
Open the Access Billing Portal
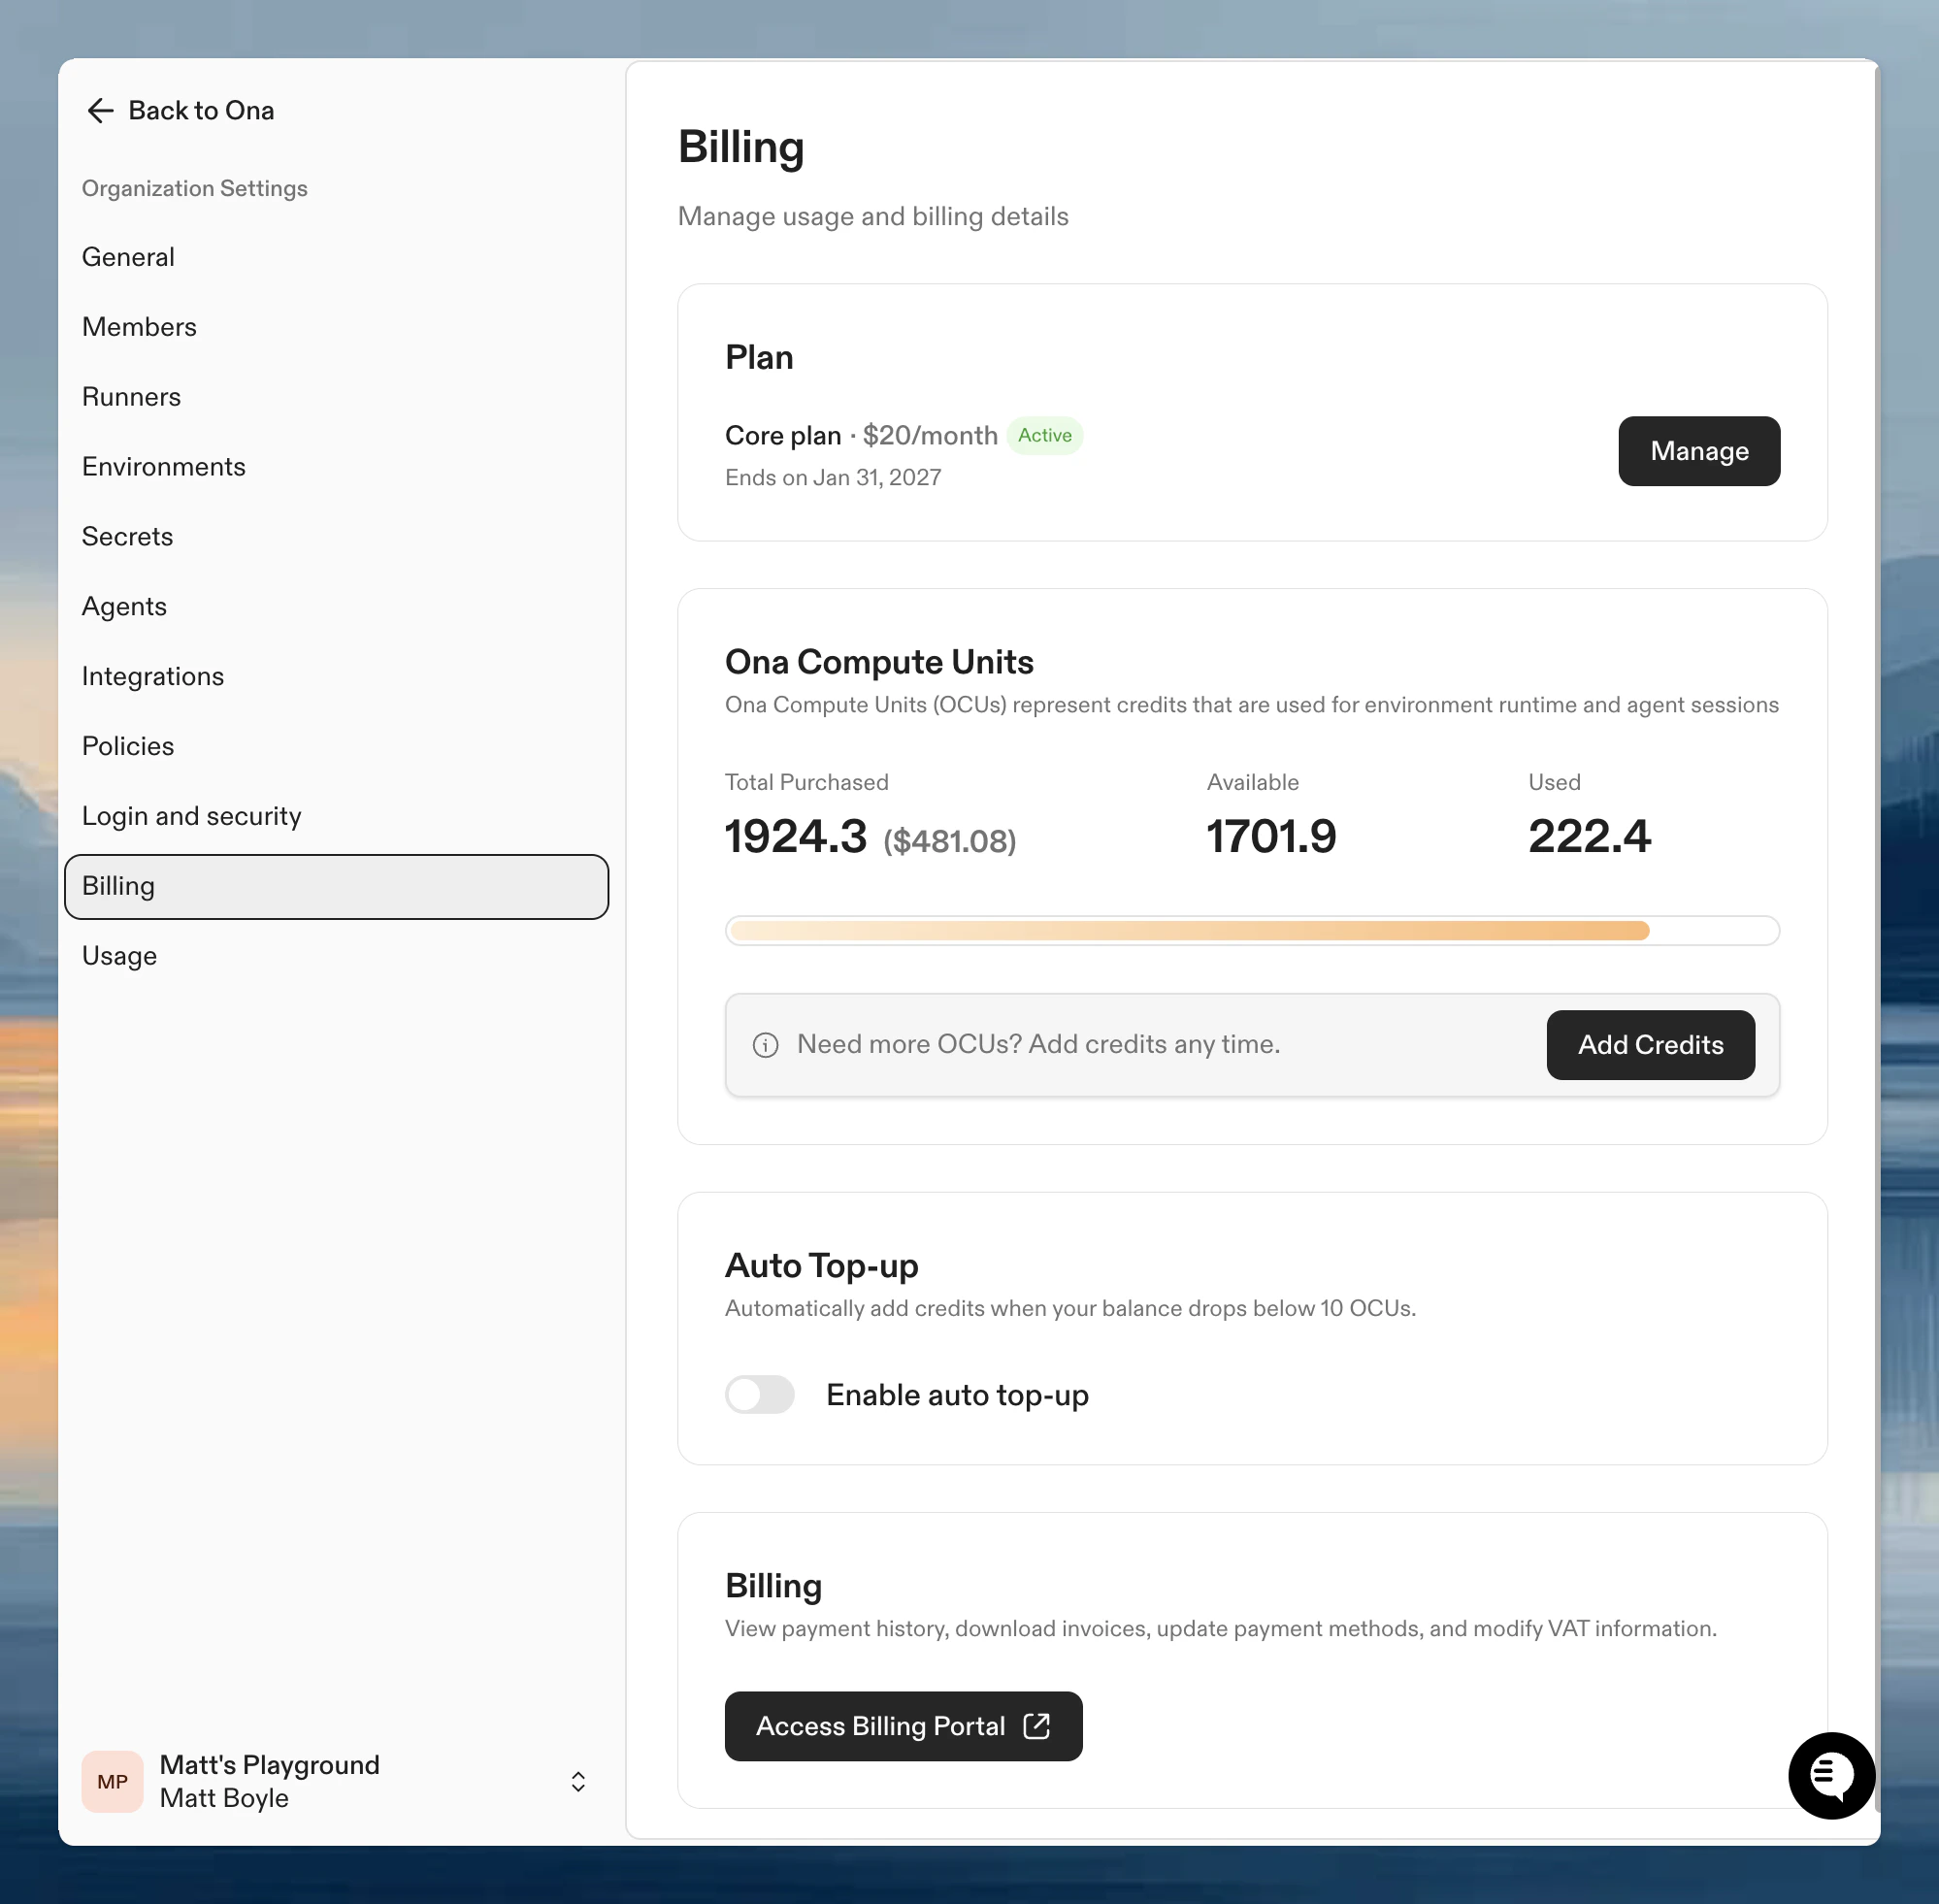click(902, 1726)
